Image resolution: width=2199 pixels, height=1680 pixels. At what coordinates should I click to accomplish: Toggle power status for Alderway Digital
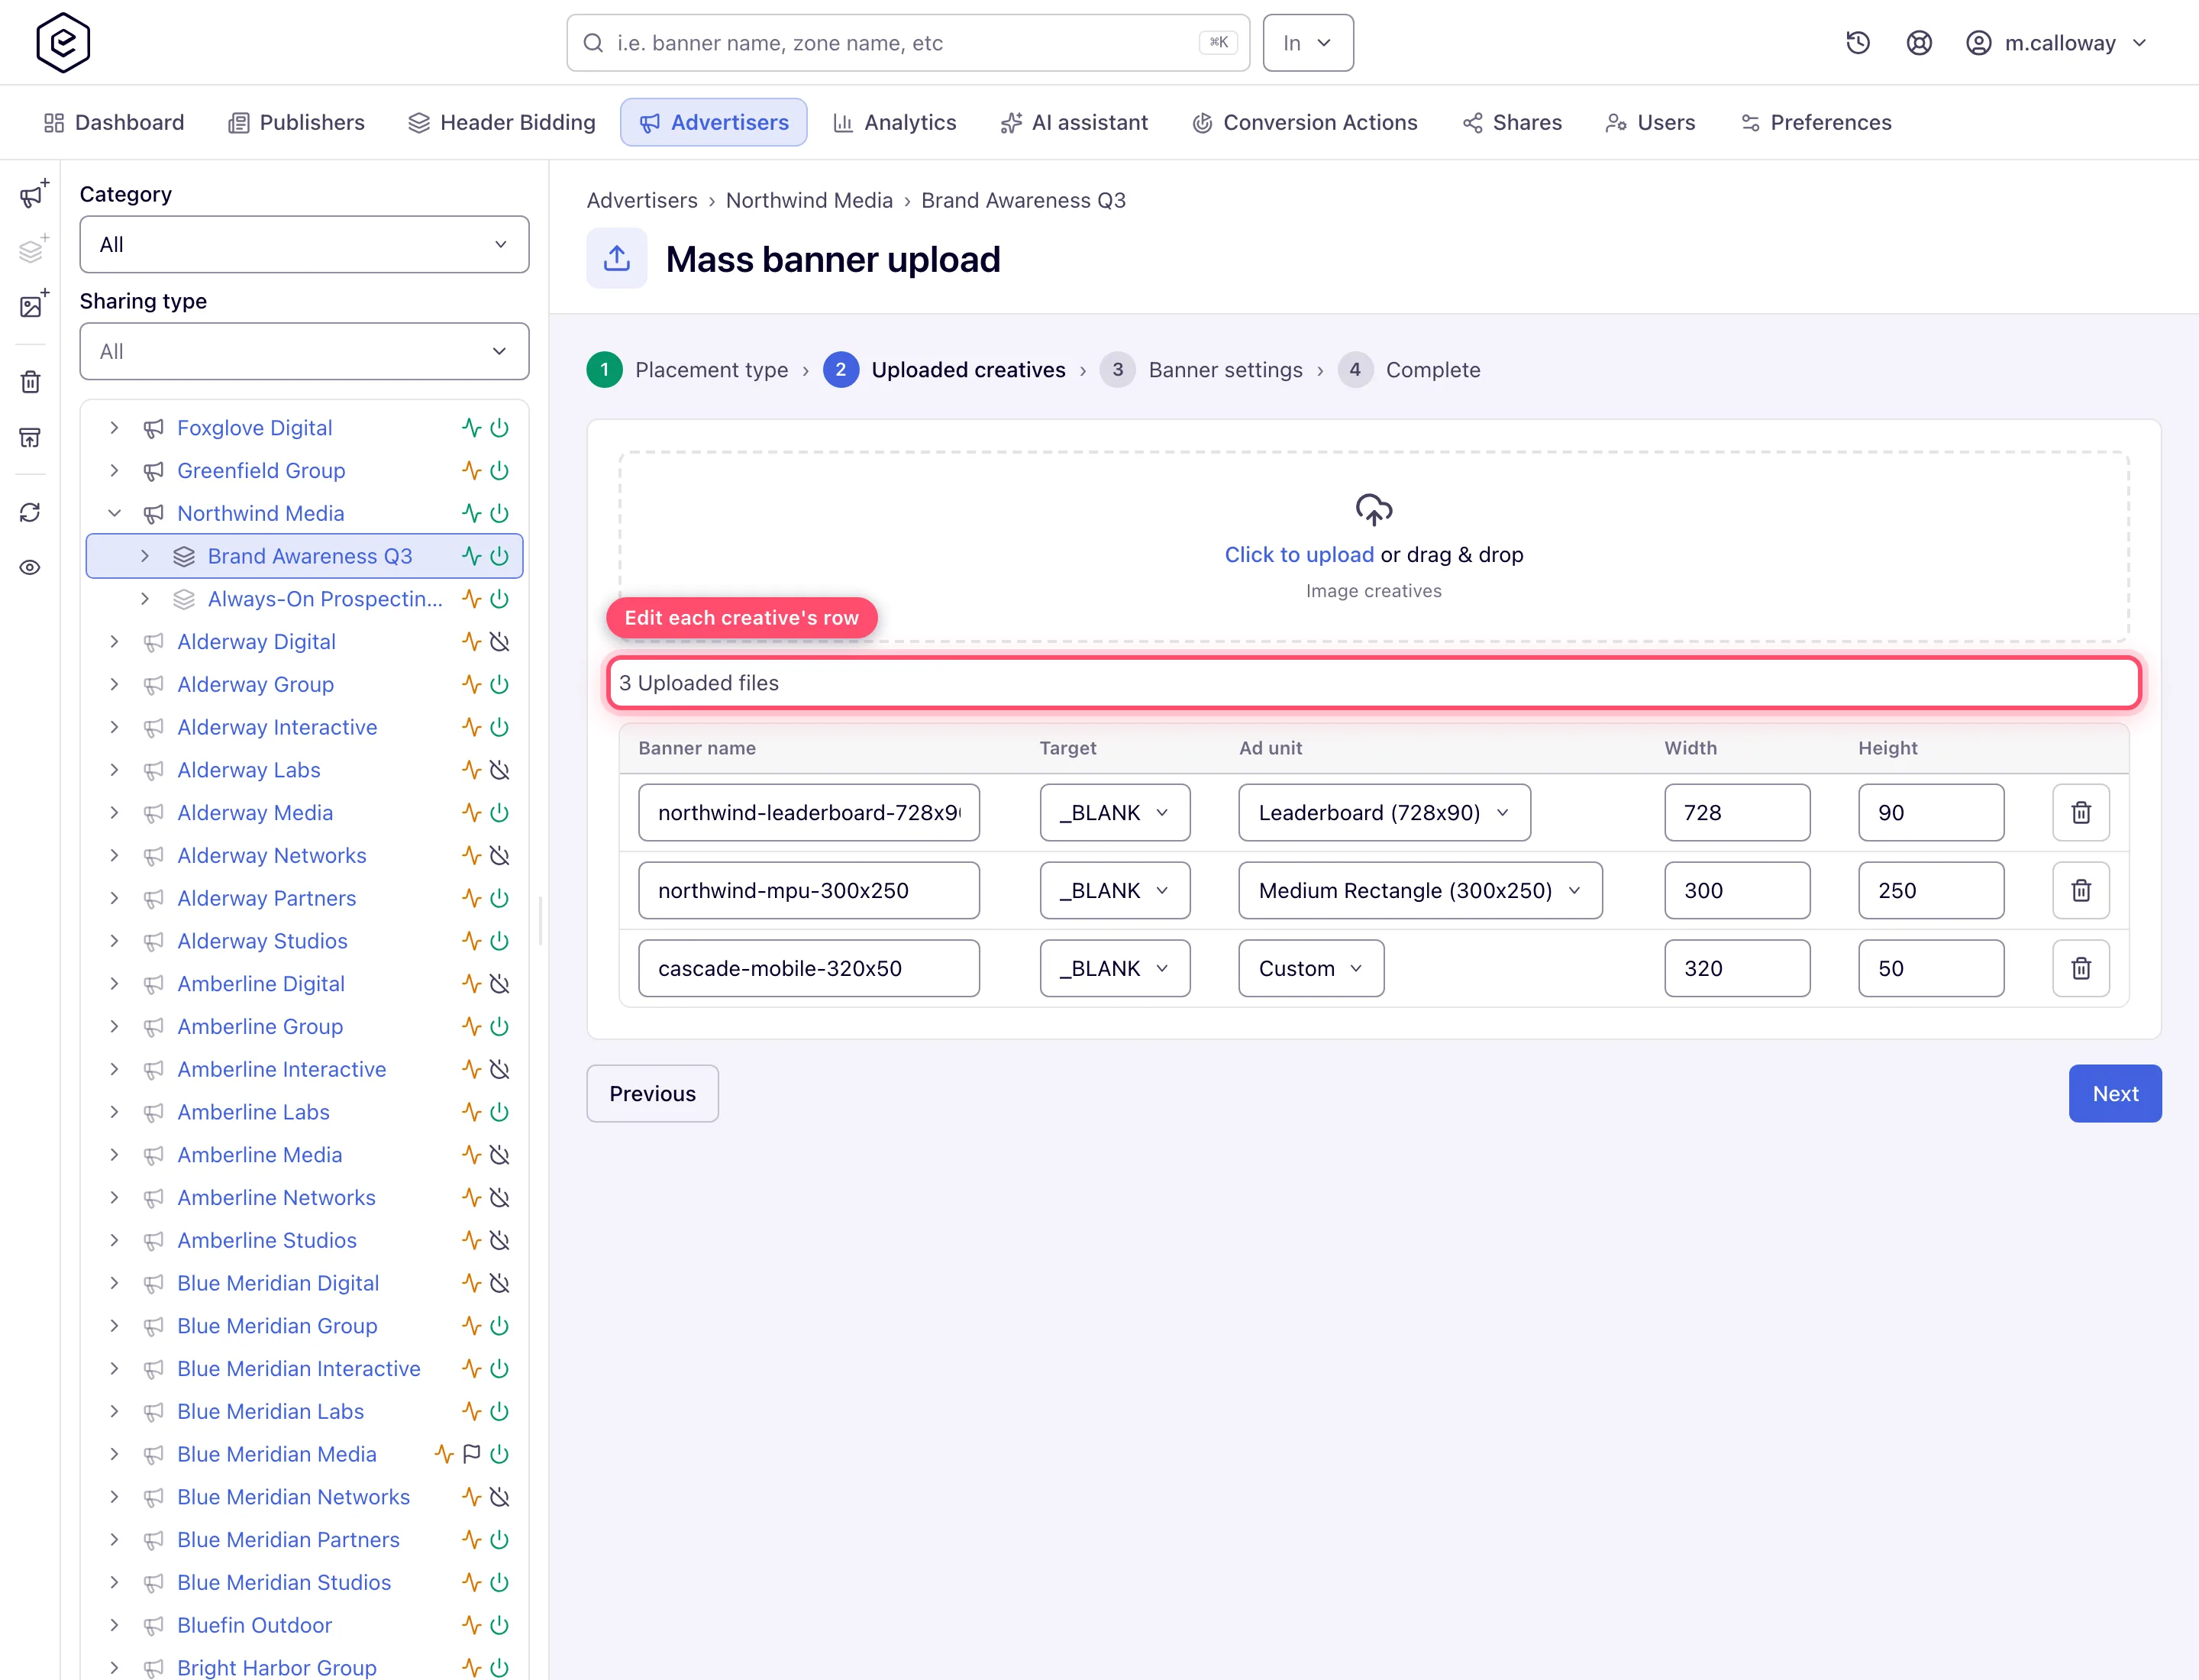(499, 641)
